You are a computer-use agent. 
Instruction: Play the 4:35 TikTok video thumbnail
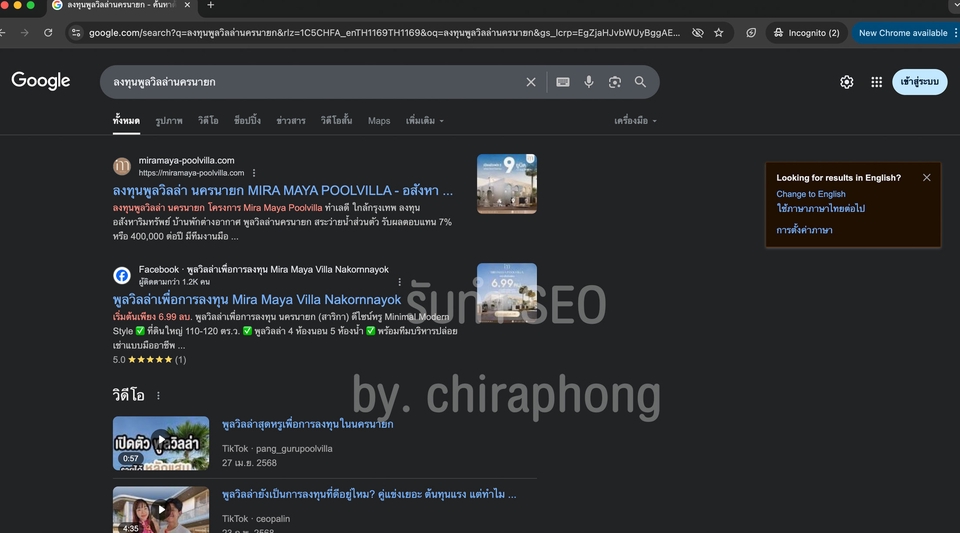[x=161, y=509]
